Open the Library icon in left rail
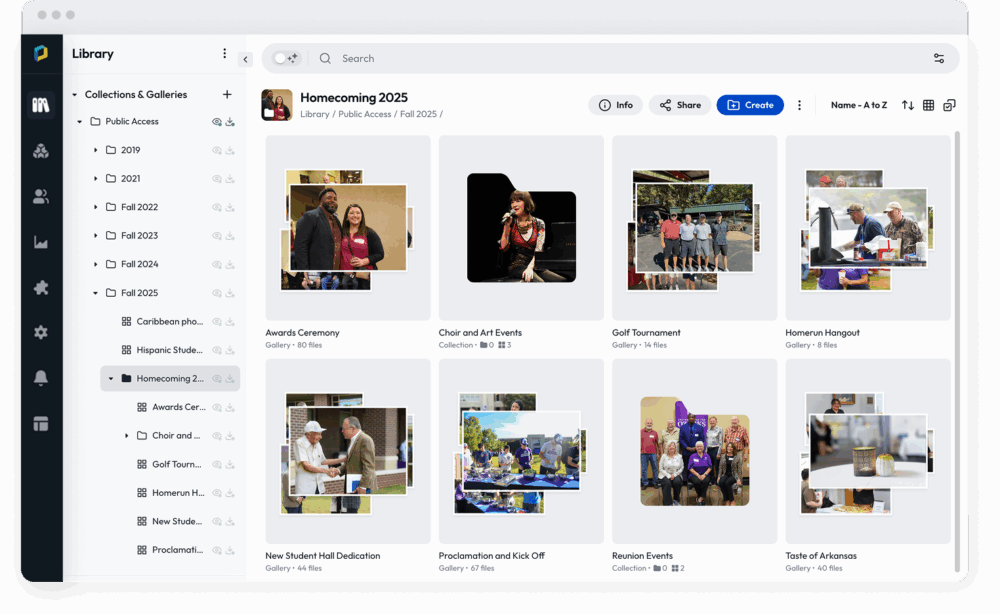This screenshot has height=614, width=1000. 41,105
